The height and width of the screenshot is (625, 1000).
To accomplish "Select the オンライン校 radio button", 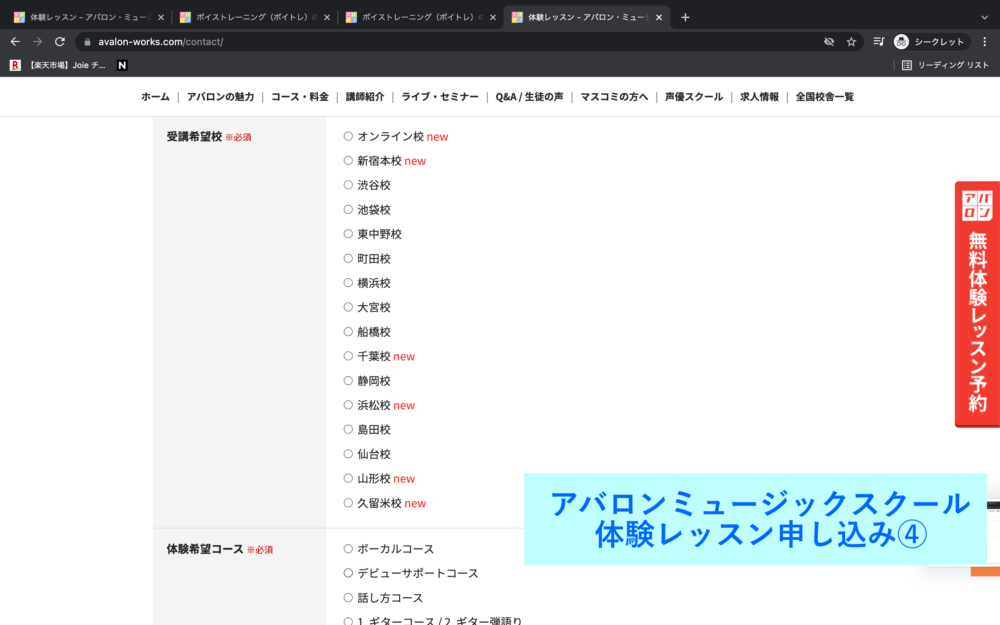I will click(348, 136).
